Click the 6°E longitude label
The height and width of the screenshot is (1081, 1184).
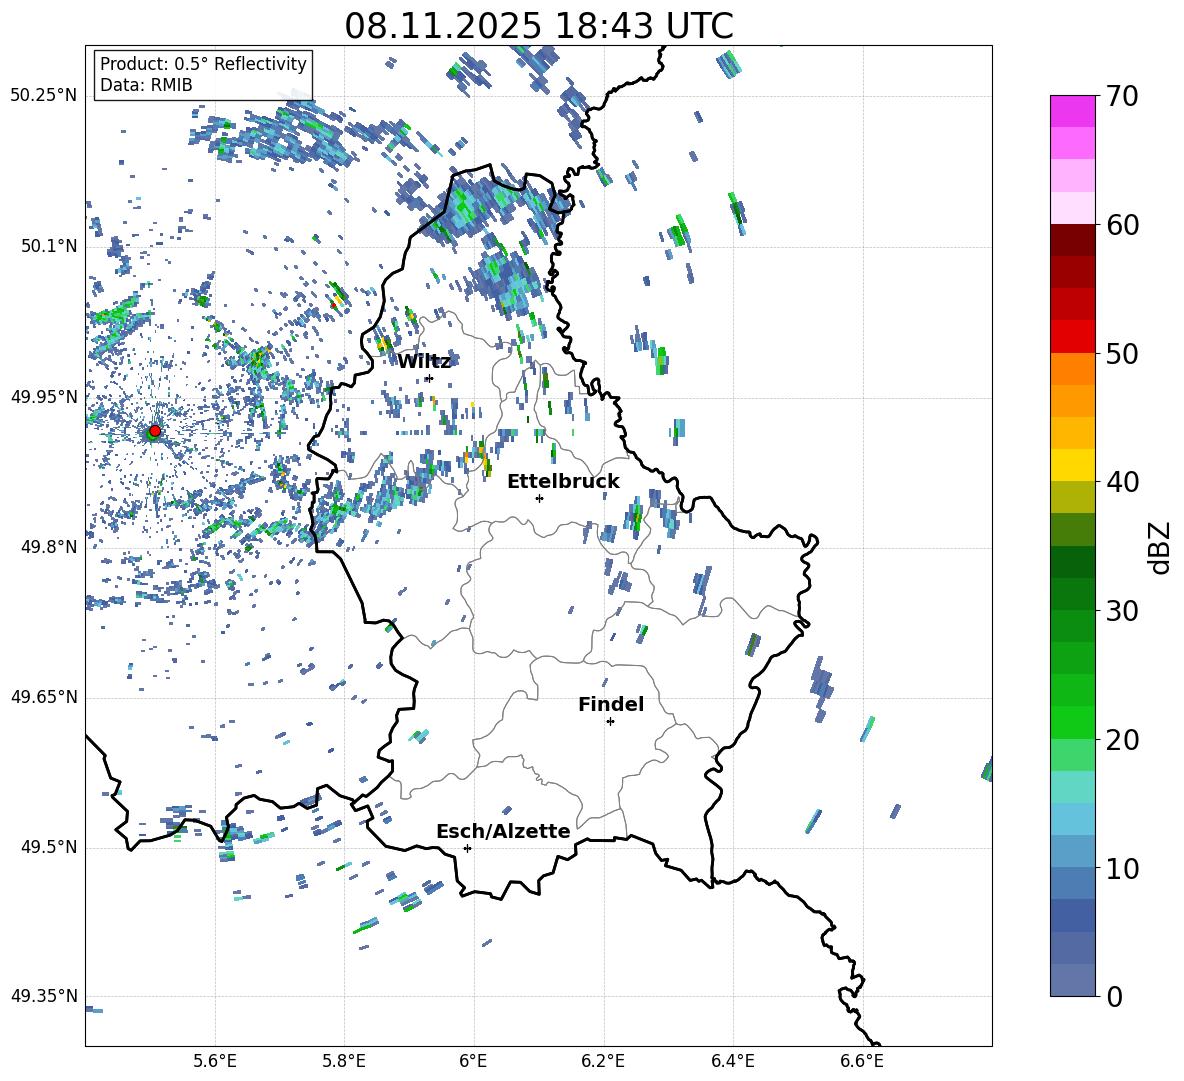tap(473, 1061)
